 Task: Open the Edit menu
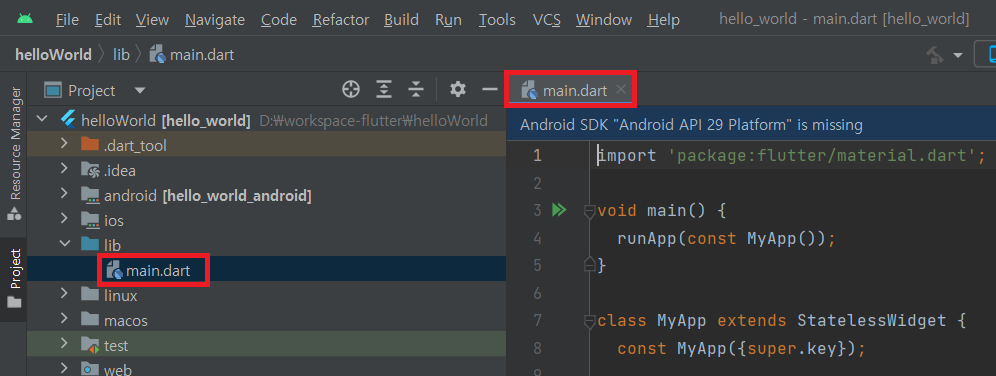[107, 20]
